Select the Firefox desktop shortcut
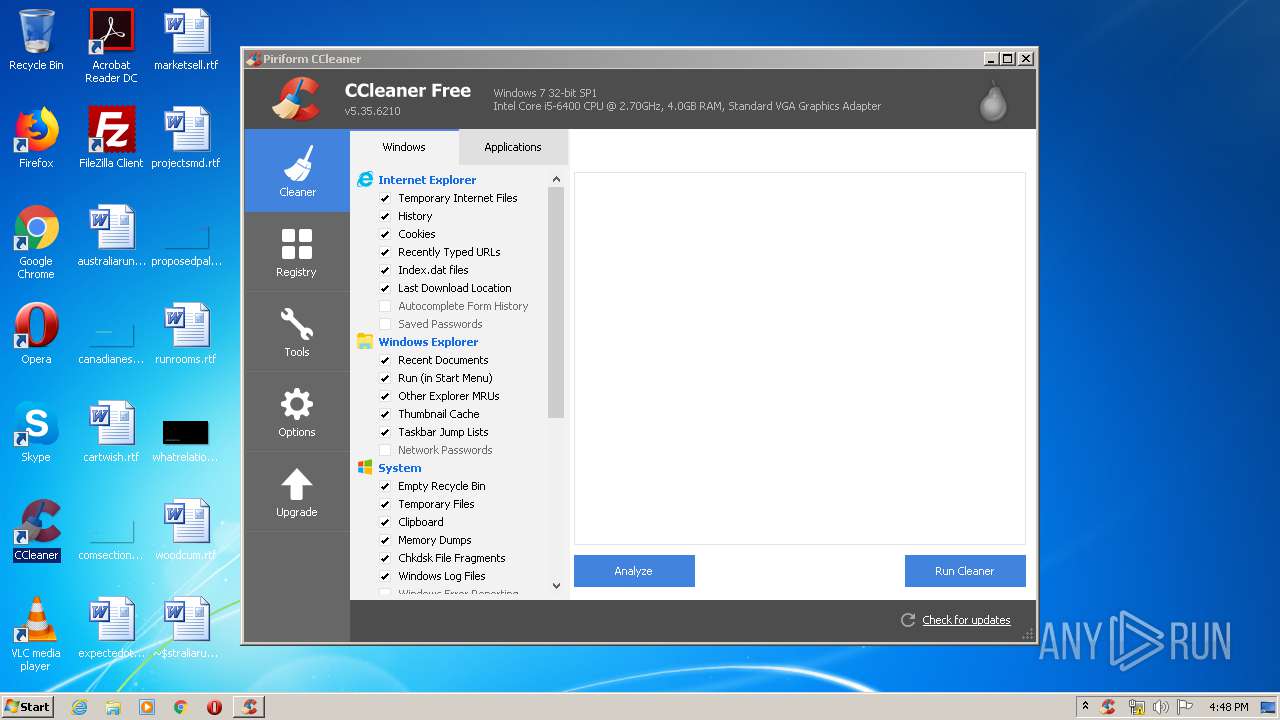This screenshot has width=1280, height=720. pos(36,139)
